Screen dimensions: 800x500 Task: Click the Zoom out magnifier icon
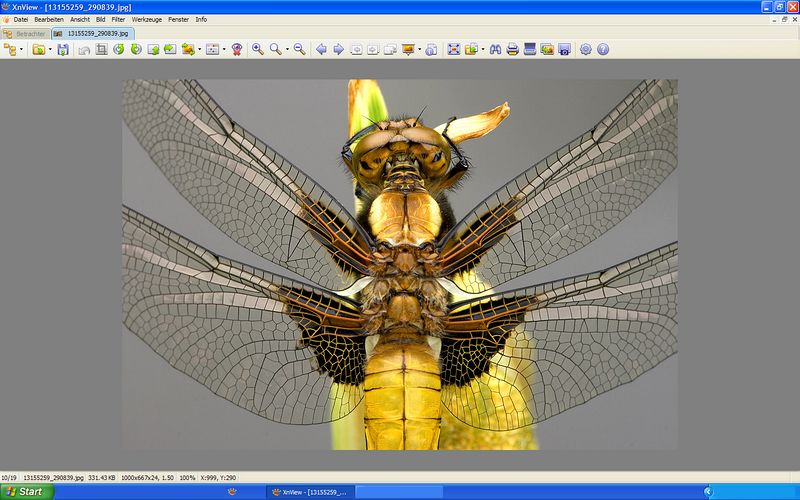pos(299,49)
